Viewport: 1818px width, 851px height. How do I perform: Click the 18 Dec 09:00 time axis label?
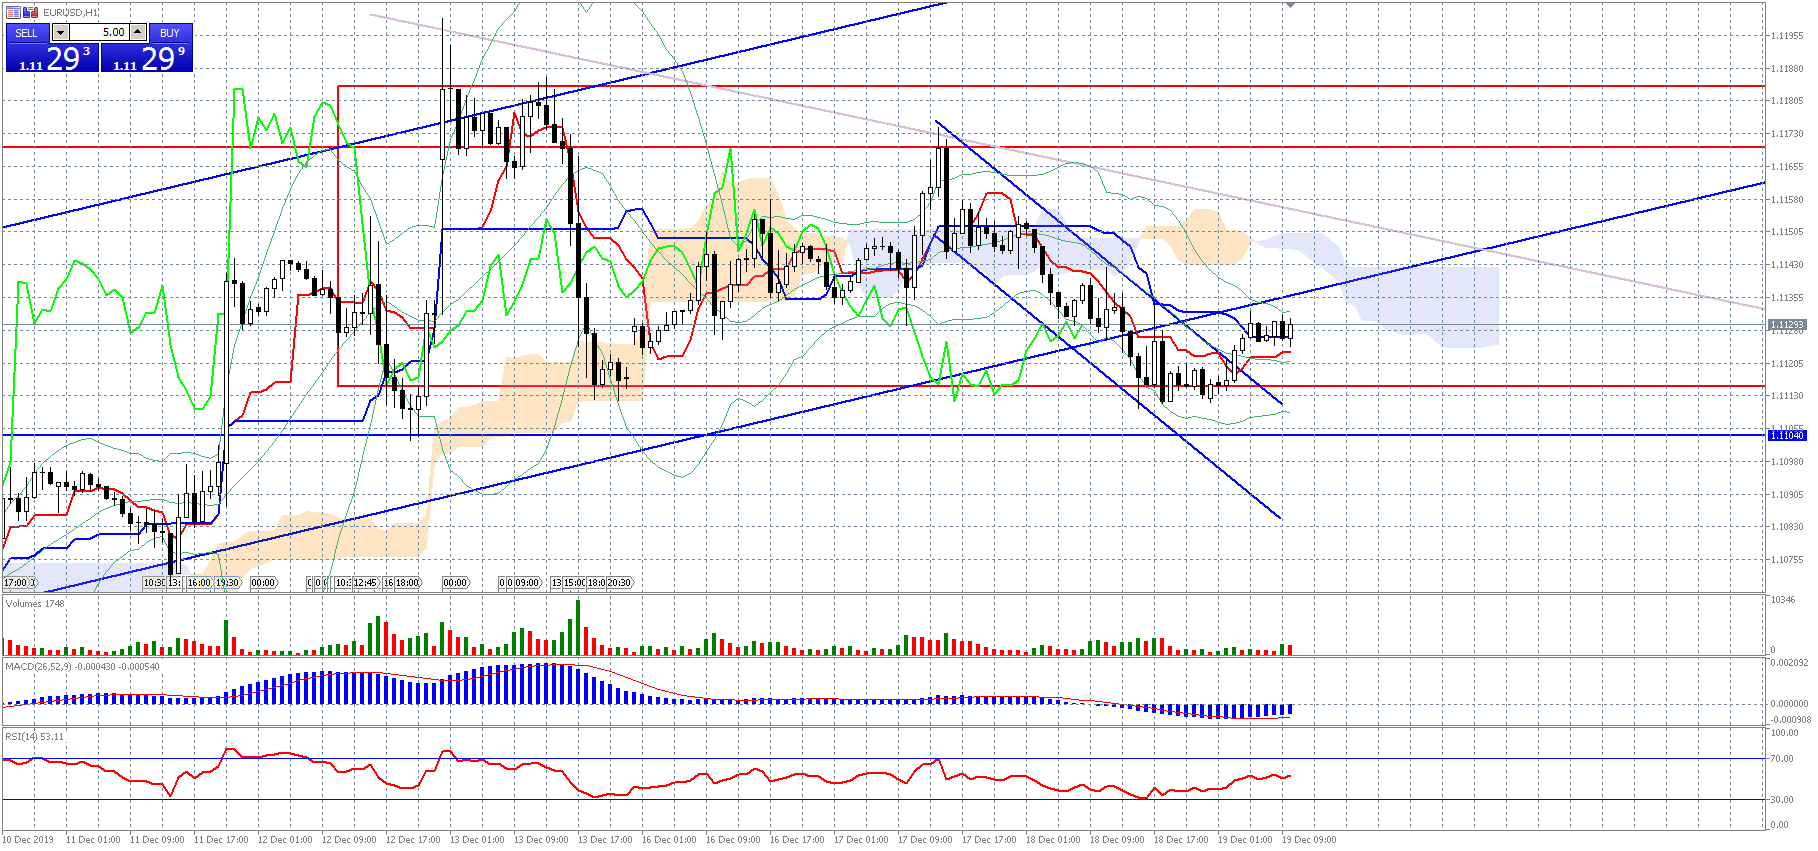coord(1117,839)
